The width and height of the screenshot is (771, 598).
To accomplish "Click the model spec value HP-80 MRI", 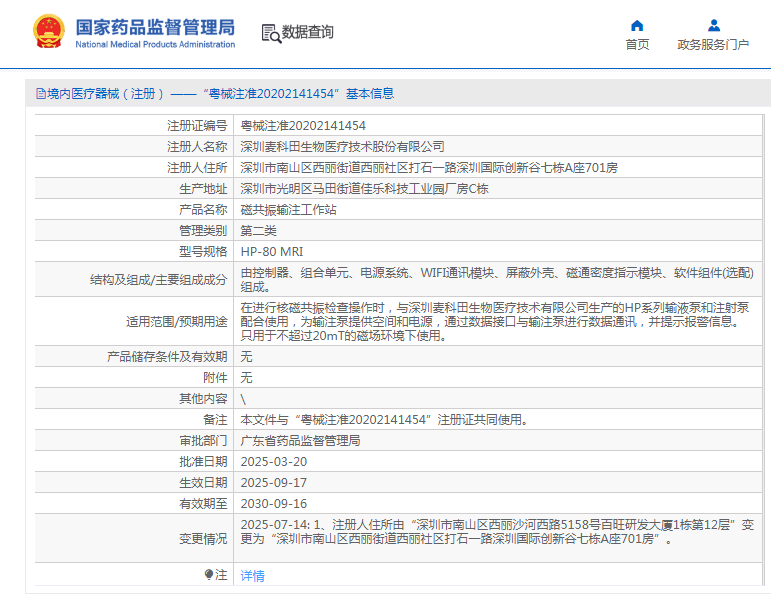I will coord(272,252).
